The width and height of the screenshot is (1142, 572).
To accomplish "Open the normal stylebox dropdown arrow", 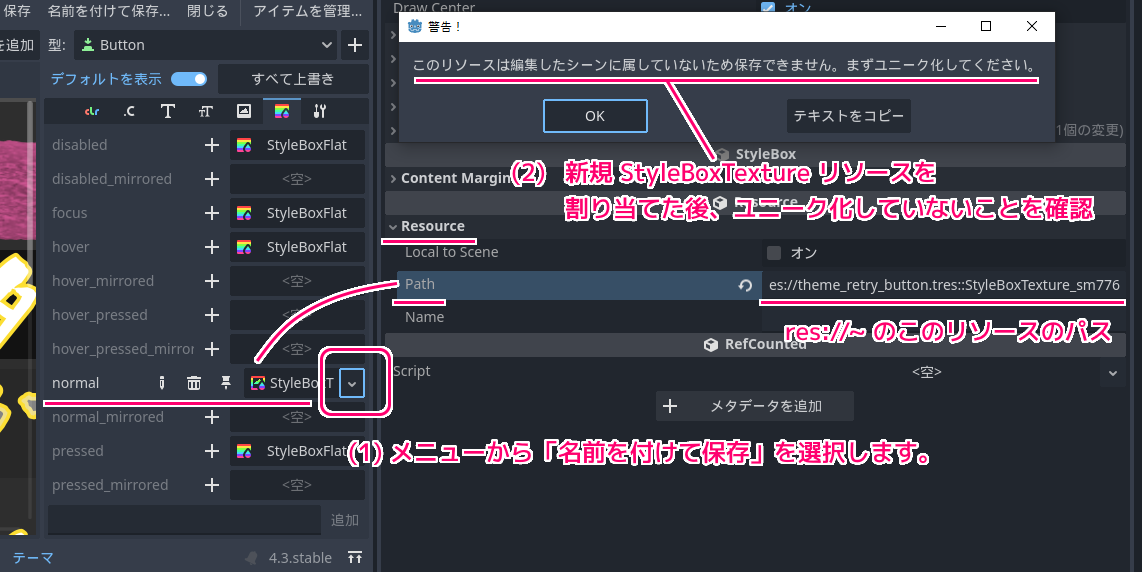I will (352, 383).
